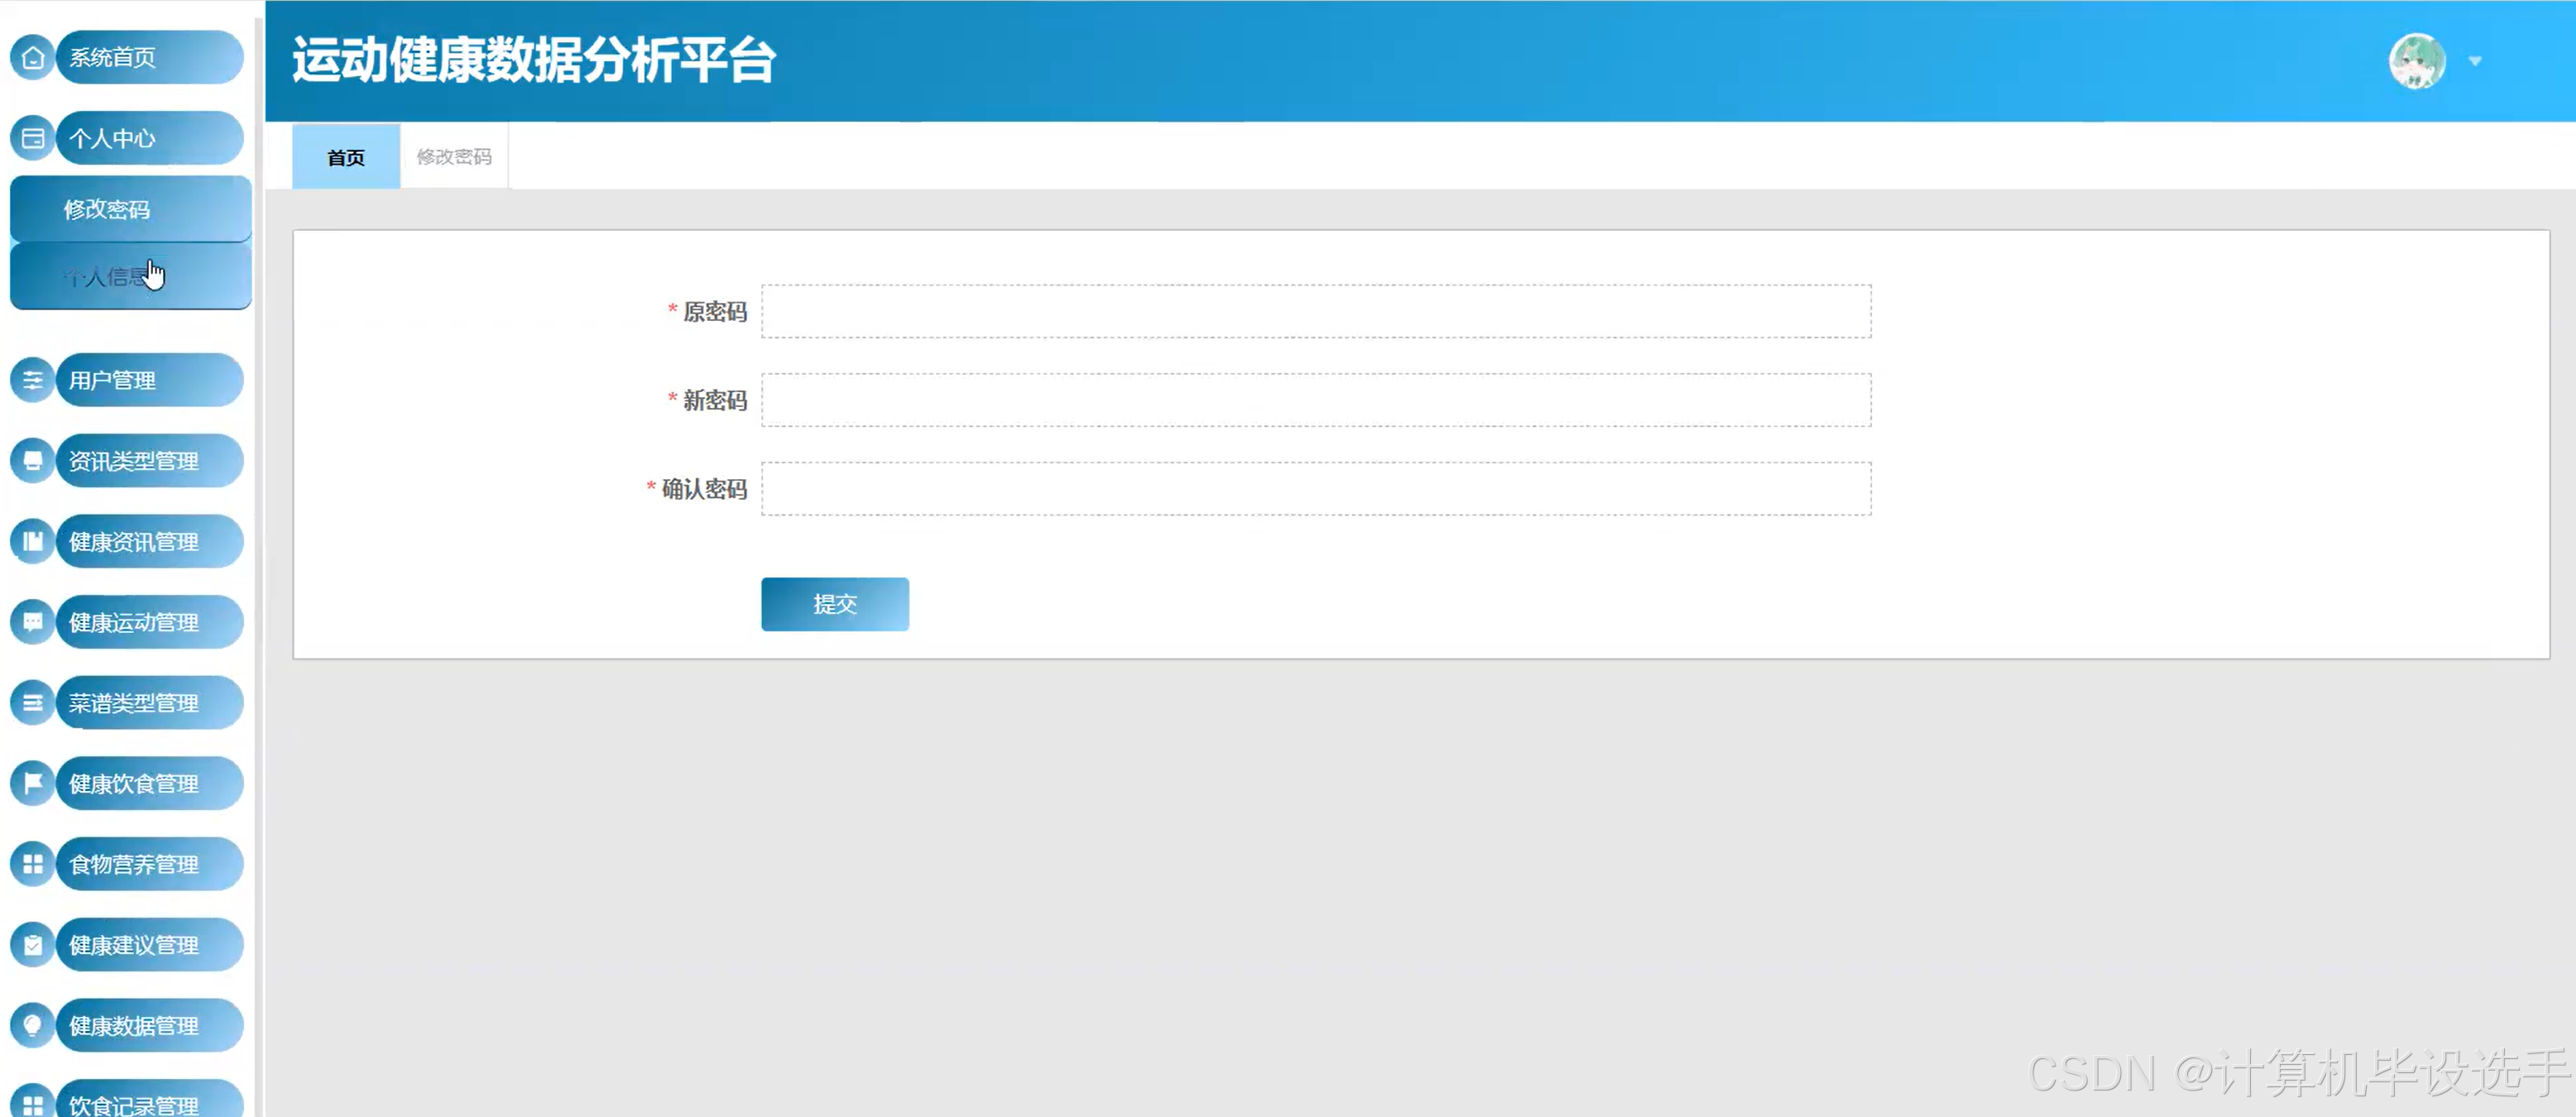Image resolution: width=2576 pixels, height=1117 pixels.
Task: Expand 健康饮食管理 menu
Action: pyautogui.click(x=149, y=783)
